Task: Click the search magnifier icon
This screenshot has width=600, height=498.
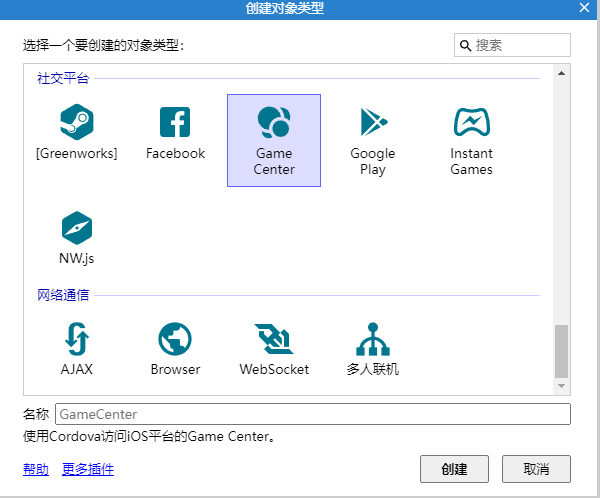Action: coord(465,46)
